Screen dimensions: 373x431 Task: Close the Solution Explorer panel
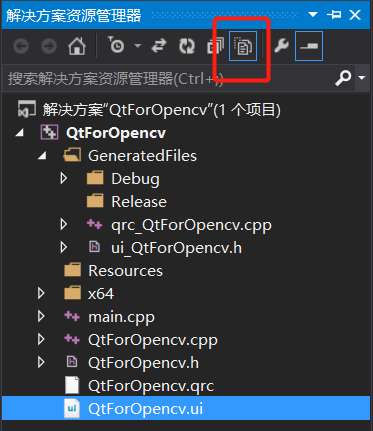coord(355,15)
